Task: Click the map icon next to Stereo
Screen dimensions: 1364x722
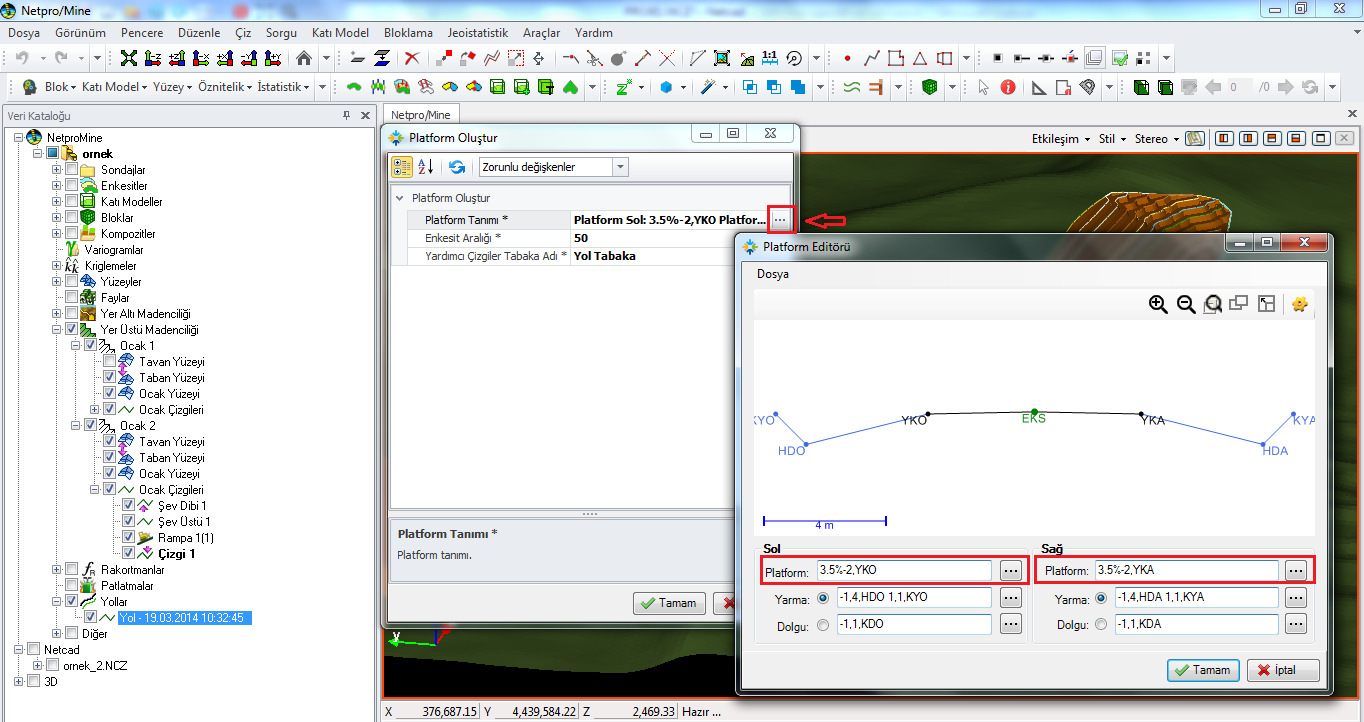Action: (x=1194, y=138)
